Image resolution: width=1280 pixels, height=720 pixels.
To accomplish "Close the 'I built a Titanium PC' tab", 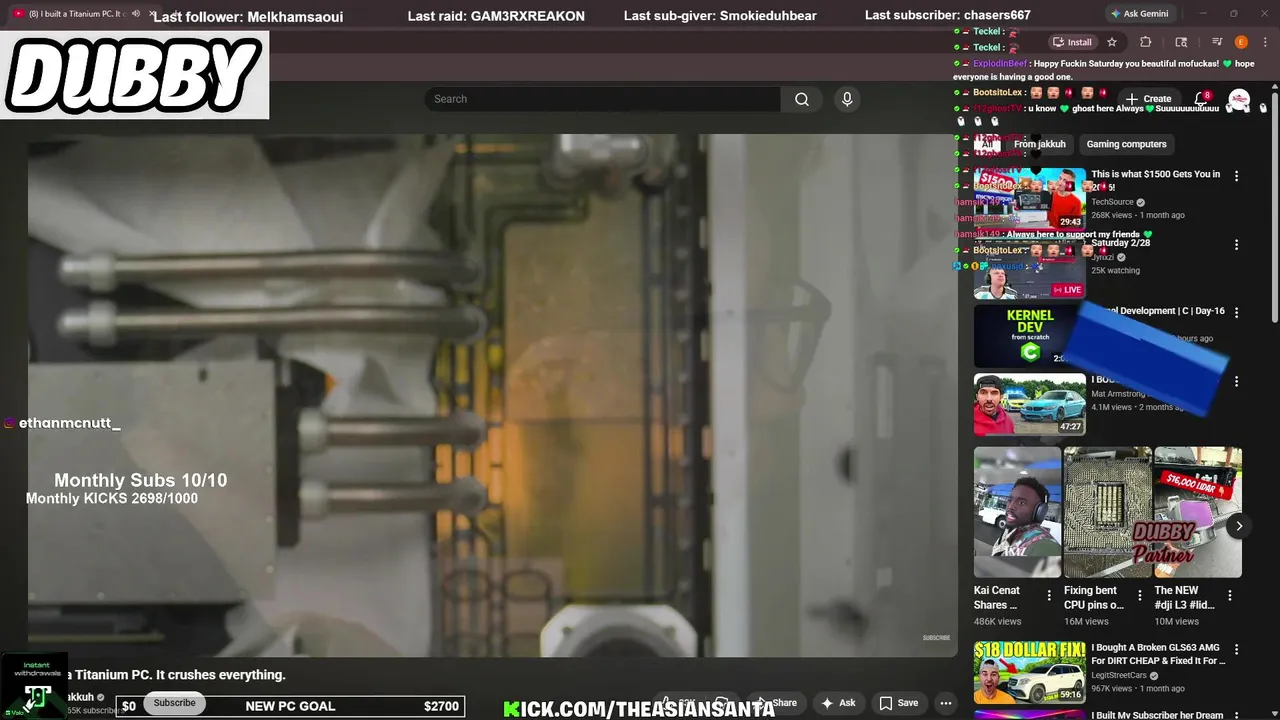I will point(152,14).
